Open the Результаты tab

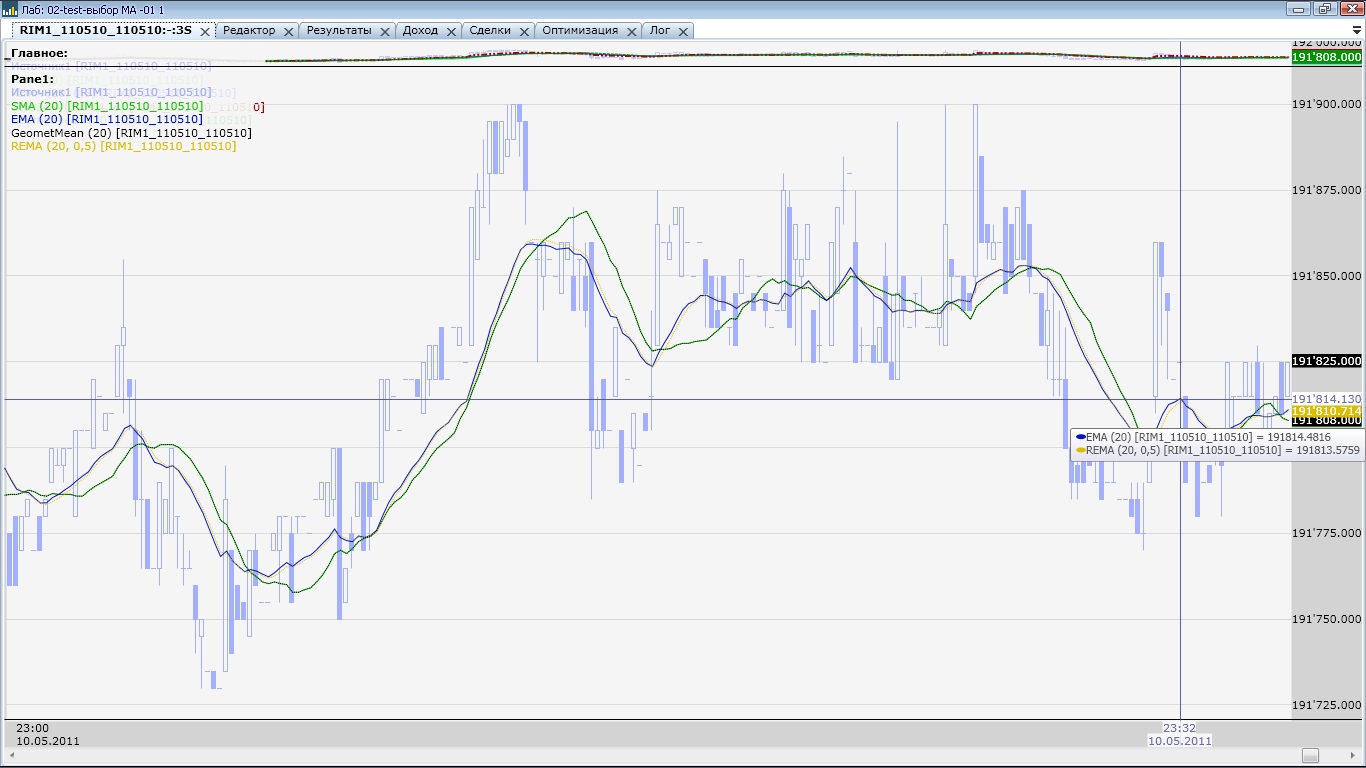tap(339, 30)
